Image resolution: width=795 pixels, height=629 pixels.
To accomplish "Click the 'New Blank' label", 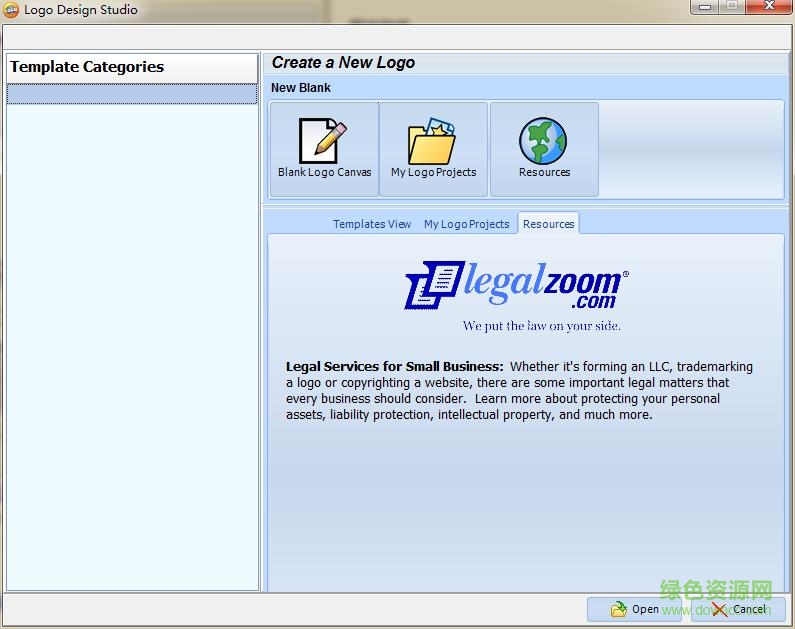I will pyautogui.click(x=301, y=88).
